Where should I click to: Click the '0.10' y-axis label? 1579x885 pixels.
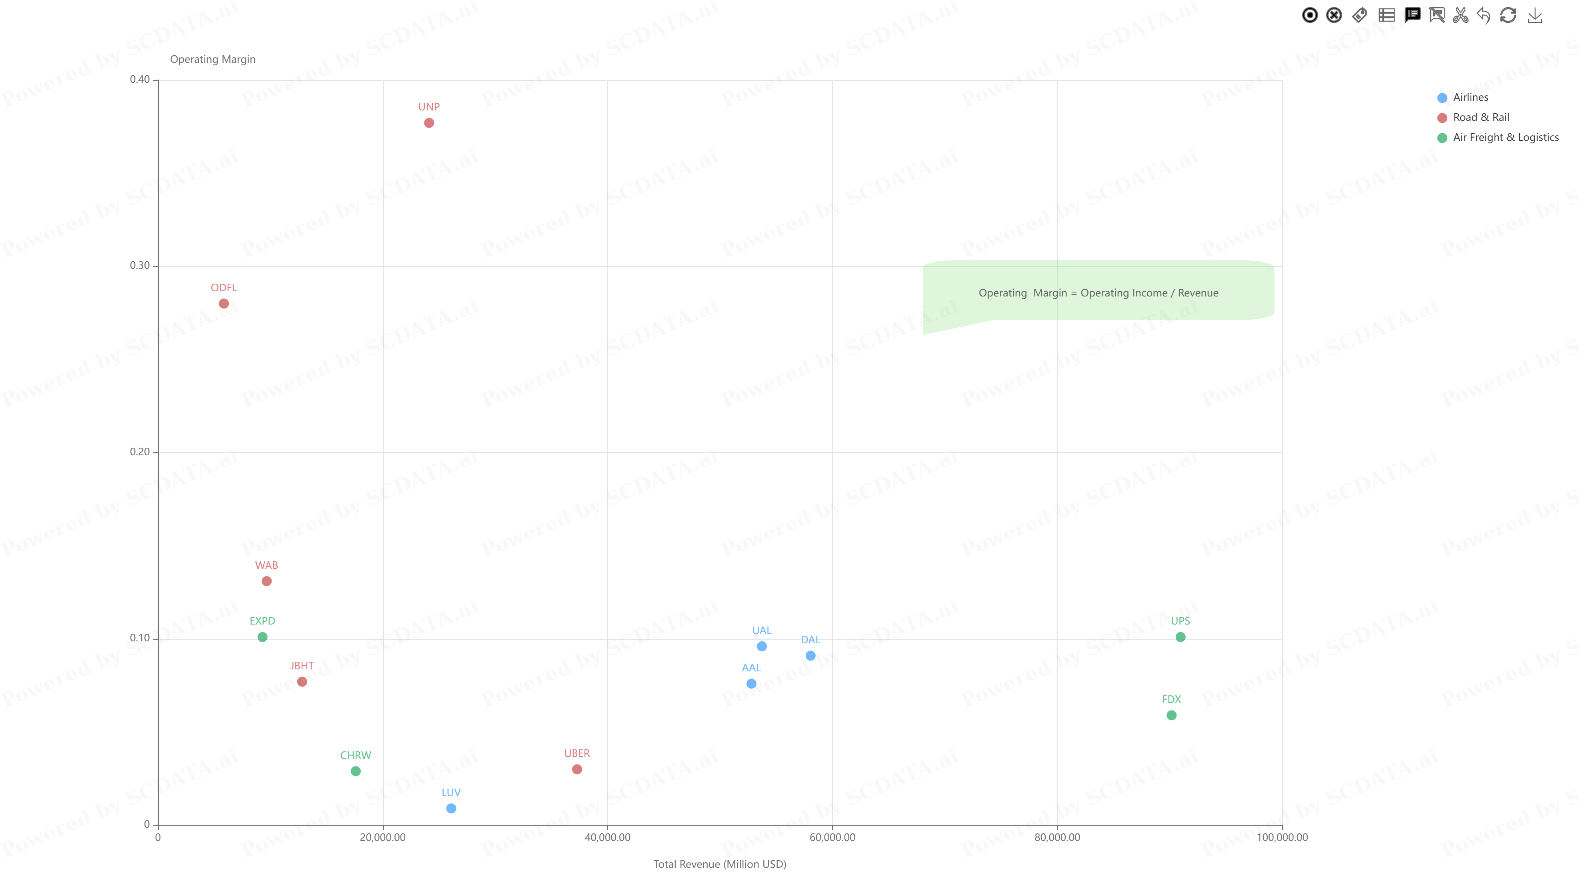click(x=140, y=638)
